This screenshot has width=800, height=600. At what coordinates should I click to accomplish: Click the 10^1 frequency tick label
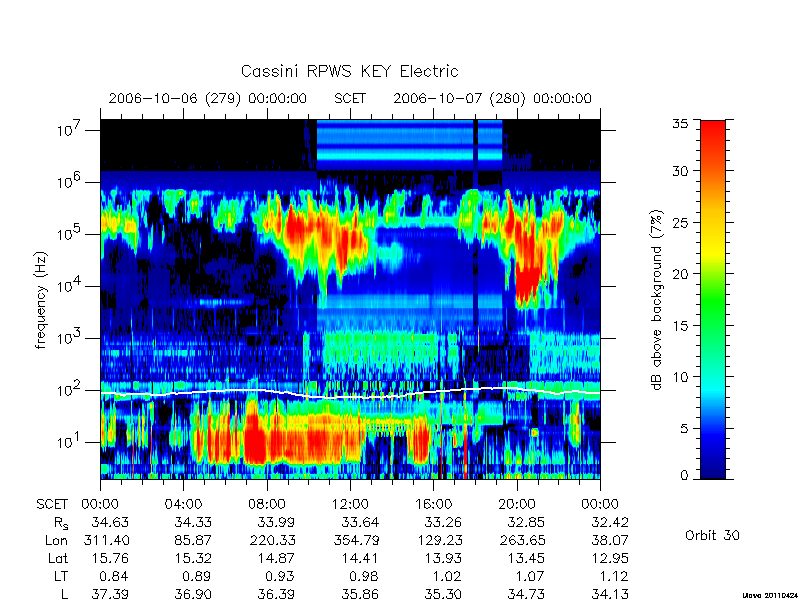point(68,442)
